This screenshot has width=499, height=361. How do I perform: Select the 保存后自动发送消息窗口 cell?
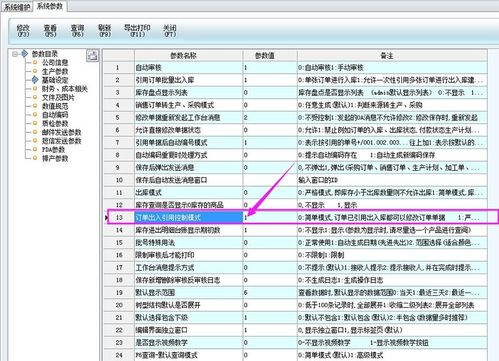[x=189, y=180]
